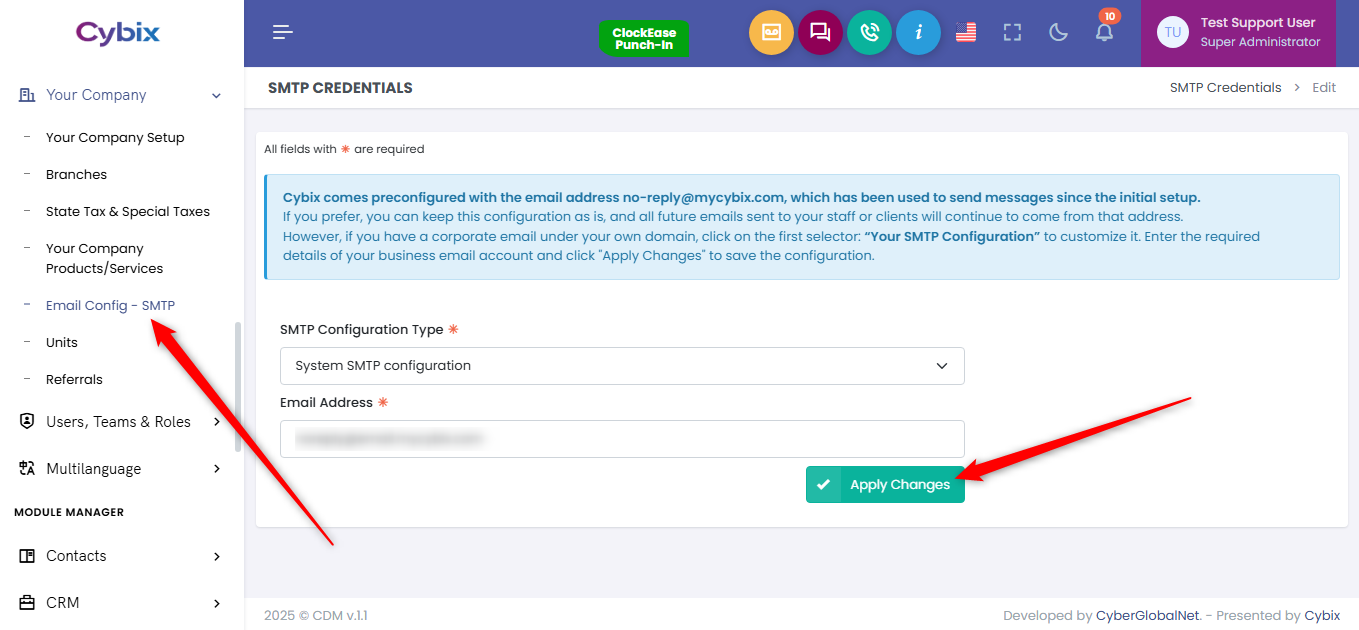Open SMTP Configuration Type dropdown
This screenshot has height=630, width=1359.
pyautogui.click(x=622, y=366)
